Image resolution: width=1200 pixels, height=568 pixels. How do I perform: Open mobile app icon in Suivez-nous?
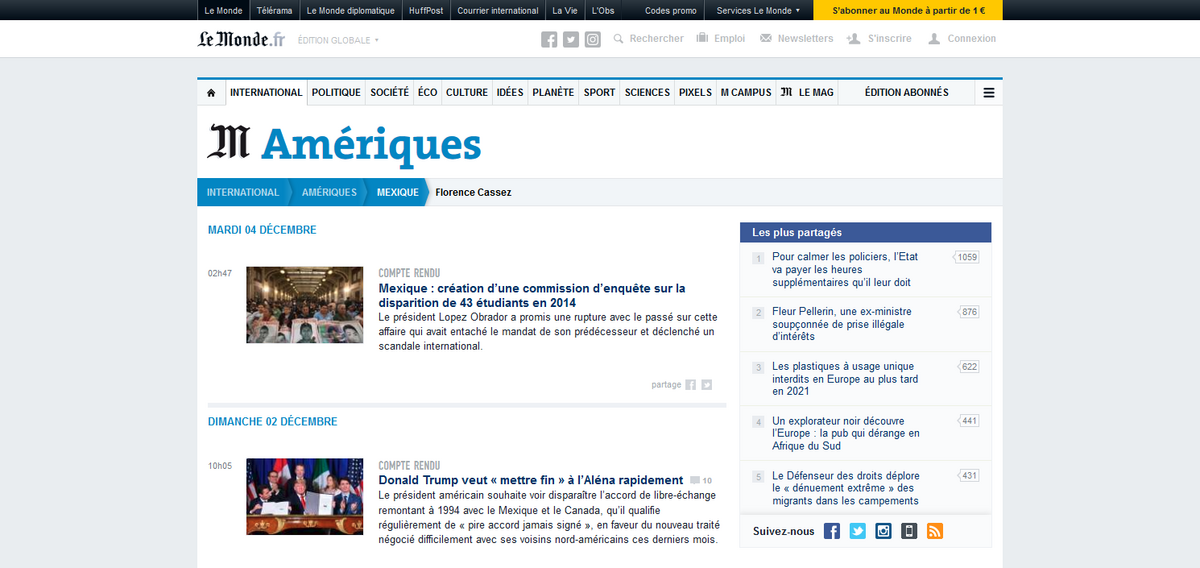909,531
